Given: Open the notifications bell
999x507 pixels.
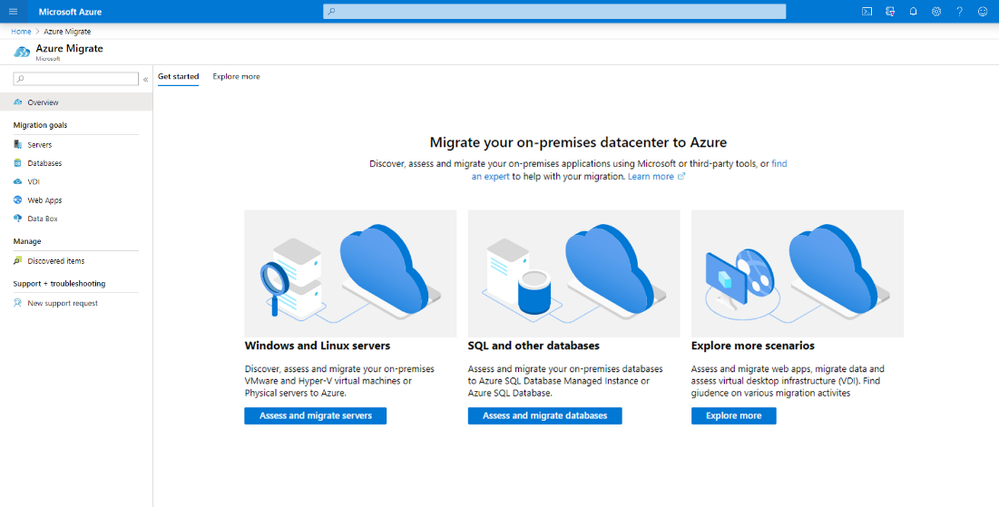Looking at the screenshot, I should tap(913, 11).
